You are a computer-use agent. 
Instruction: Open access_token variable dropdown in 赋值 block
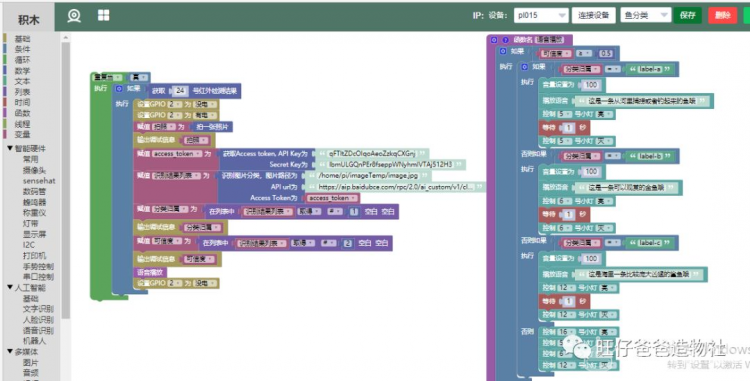tap(176, 154)
